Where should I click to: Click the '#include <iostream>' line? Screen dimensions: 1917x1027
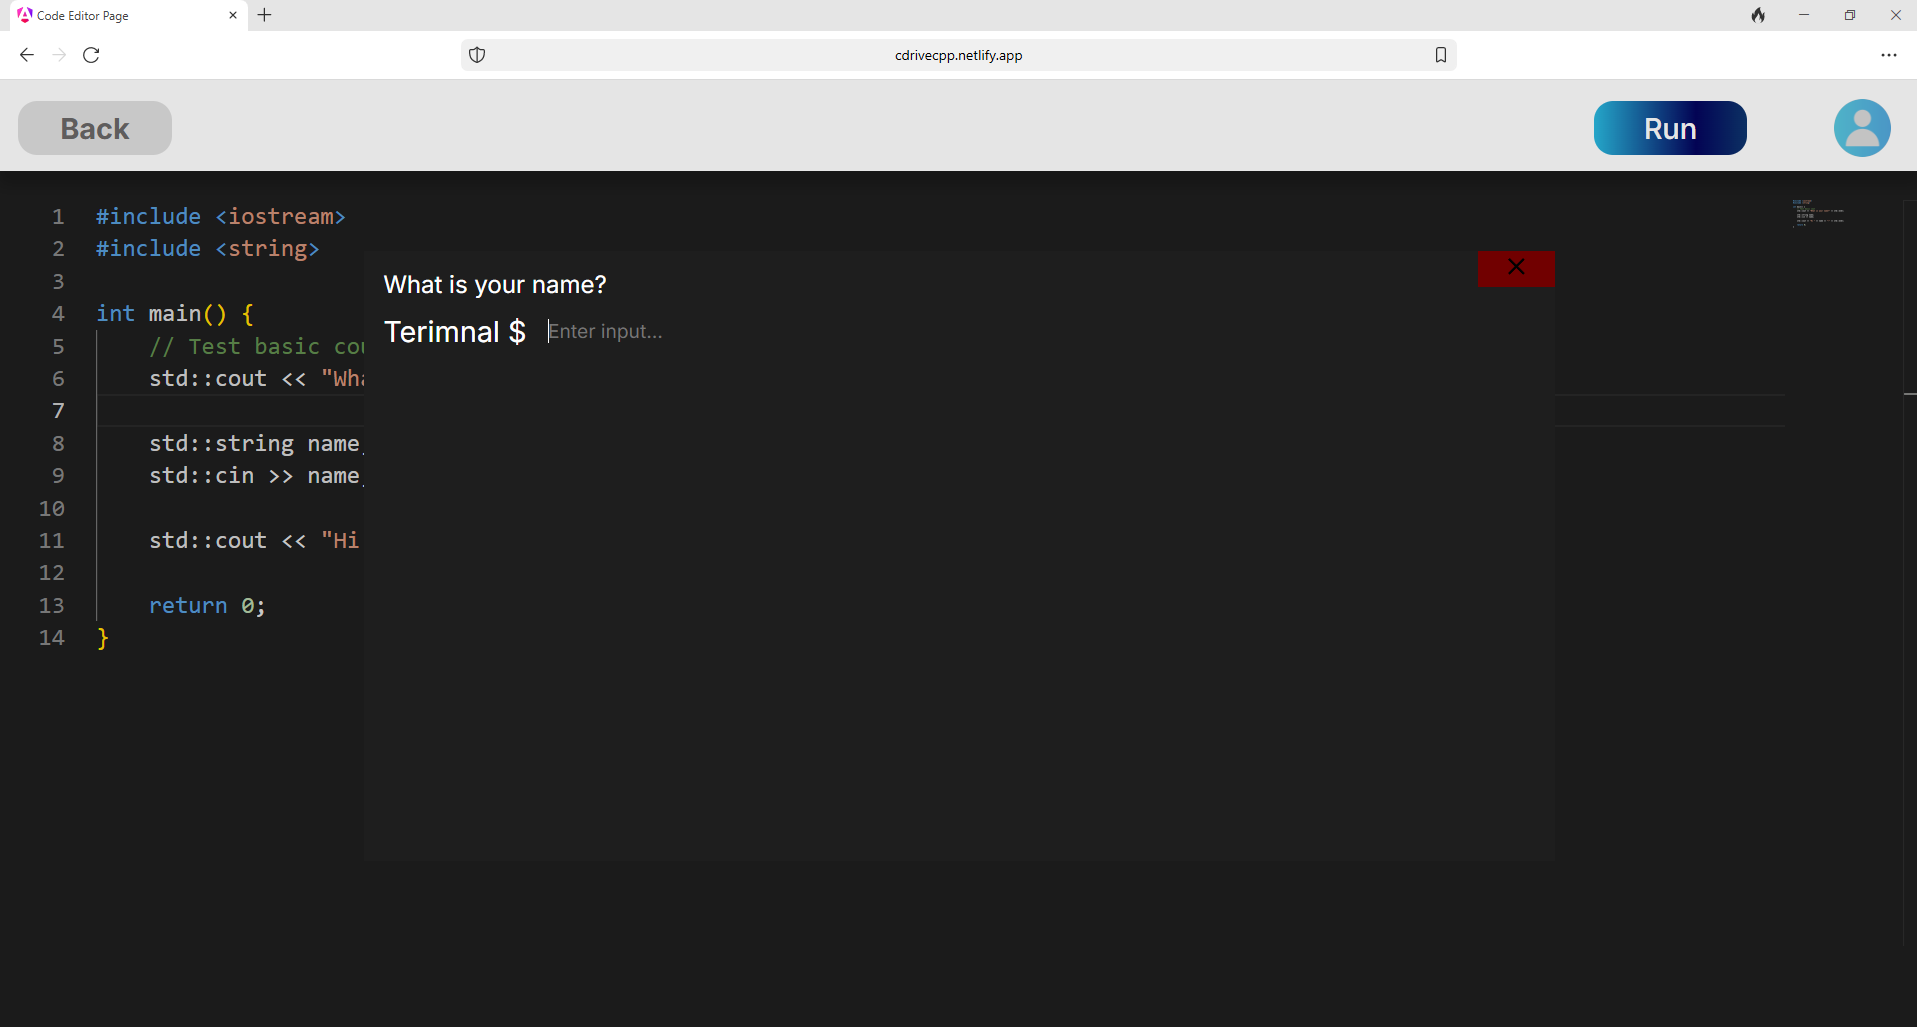point(220,216)
